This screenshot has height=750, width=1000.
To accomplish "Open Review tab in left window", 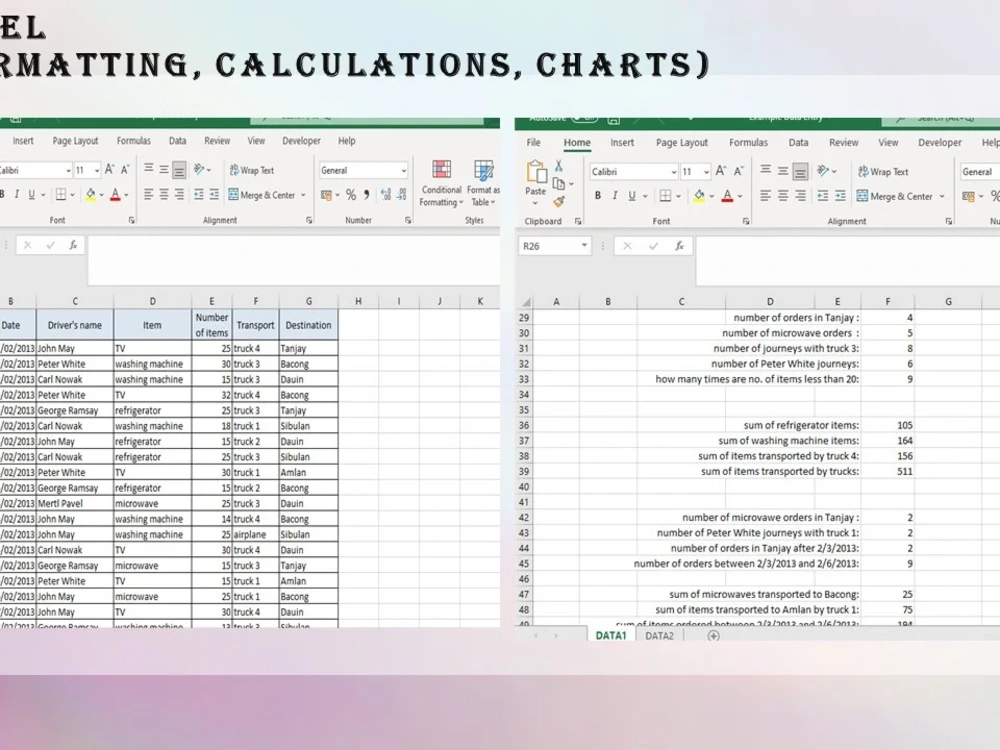I will 217,141.
